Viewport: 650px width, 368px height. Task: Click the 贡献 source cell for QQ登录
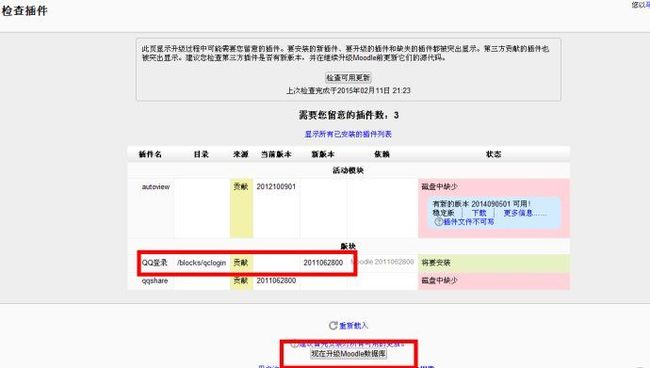tap(241, 263)
